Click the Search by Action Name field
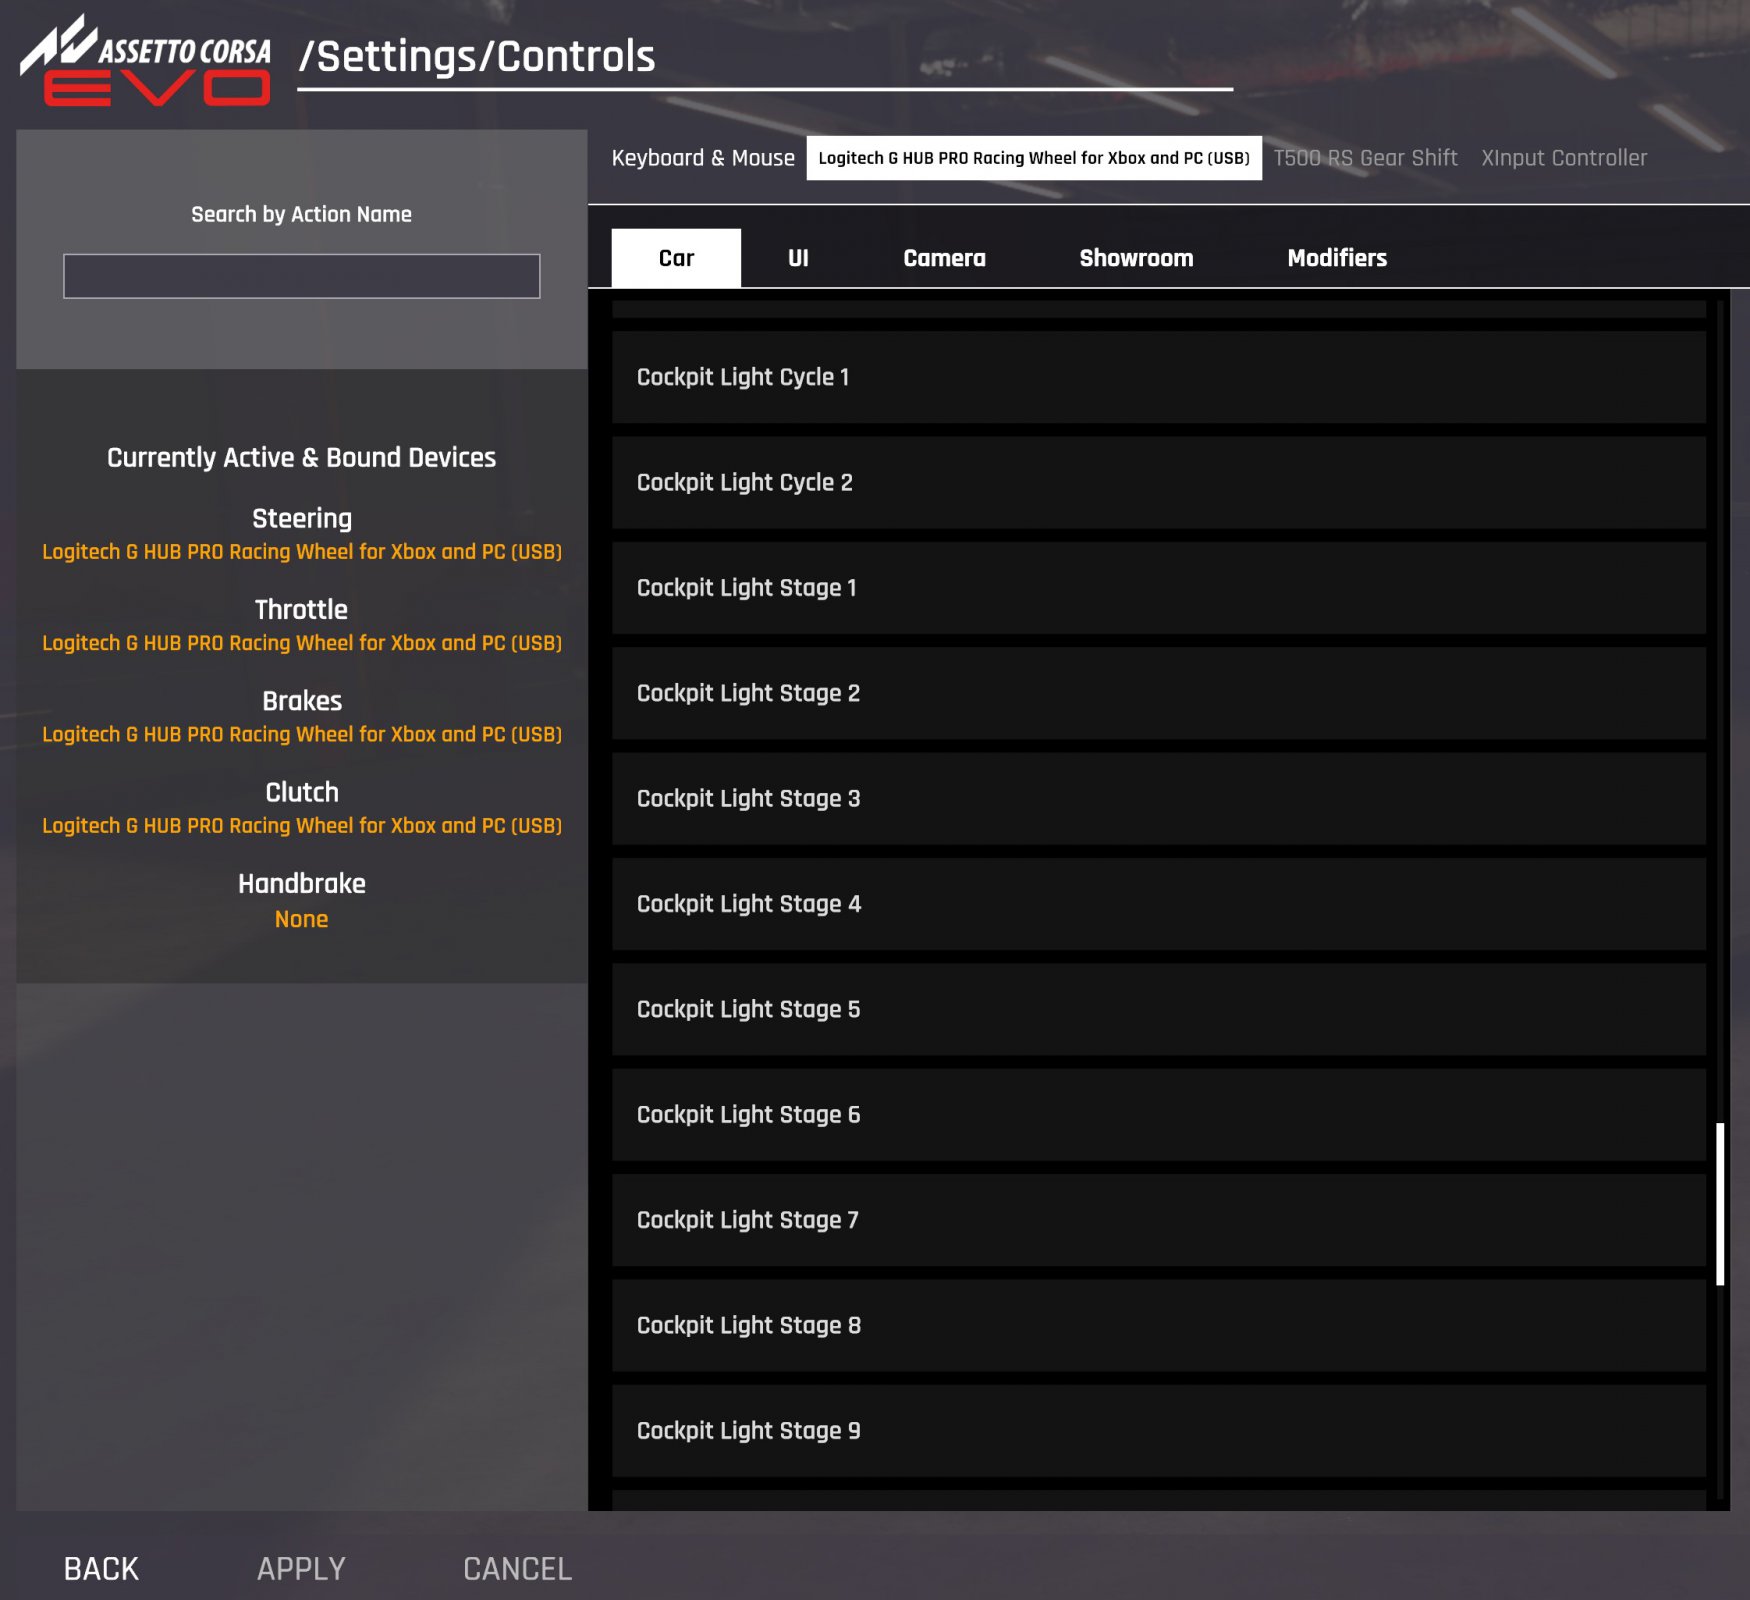The image size is (1750, 1600). pyautogui.click(x=301, y=276)
